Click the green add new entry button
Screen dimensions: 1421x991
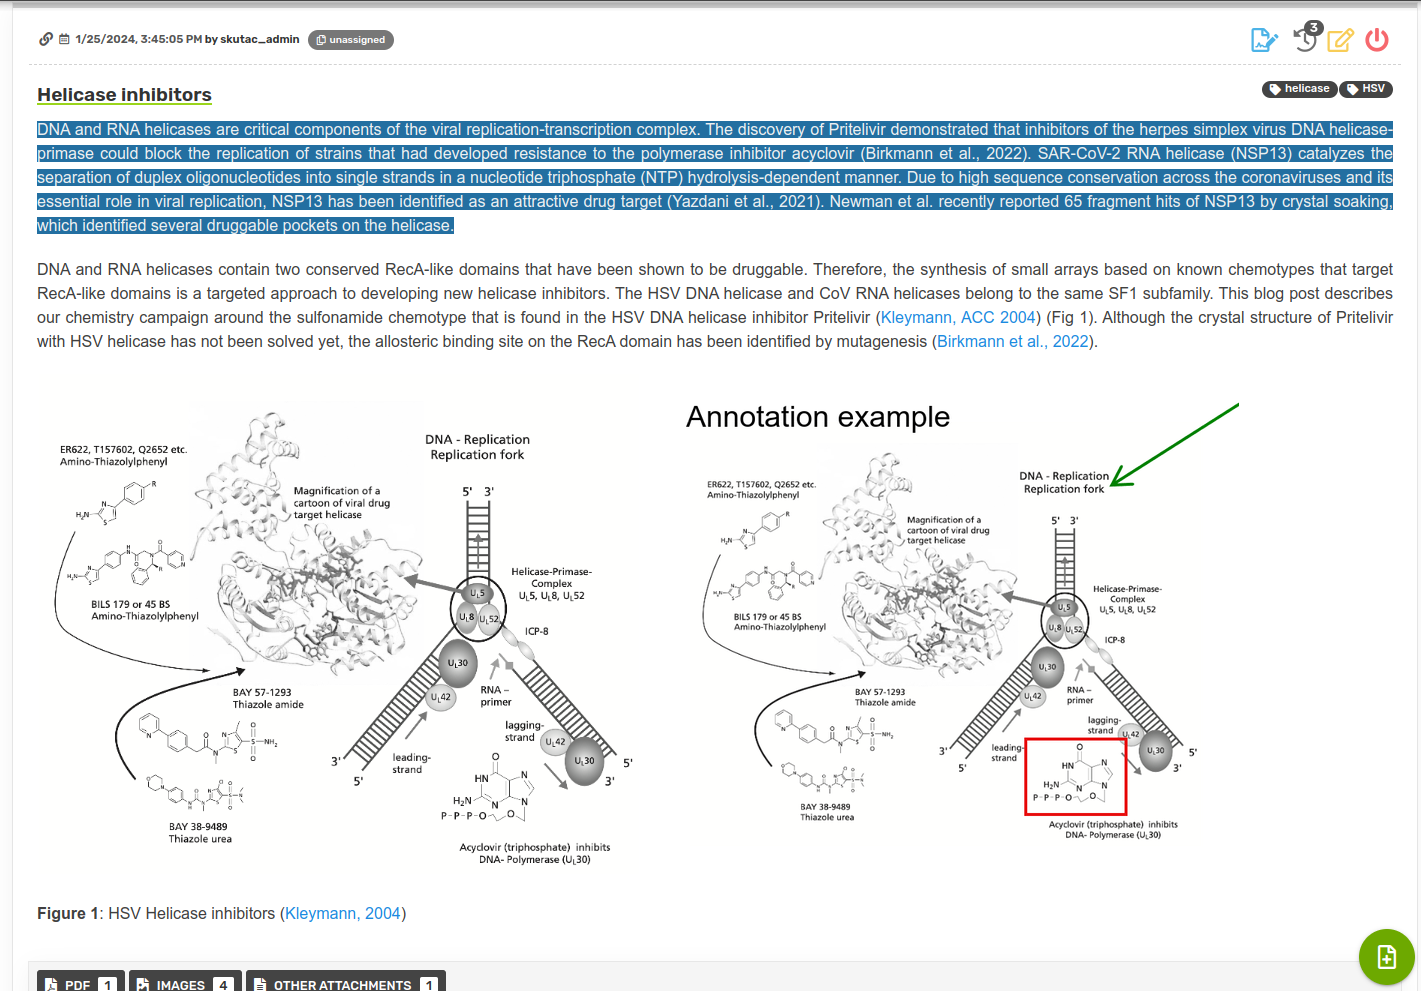click(x=1386, y=957)
